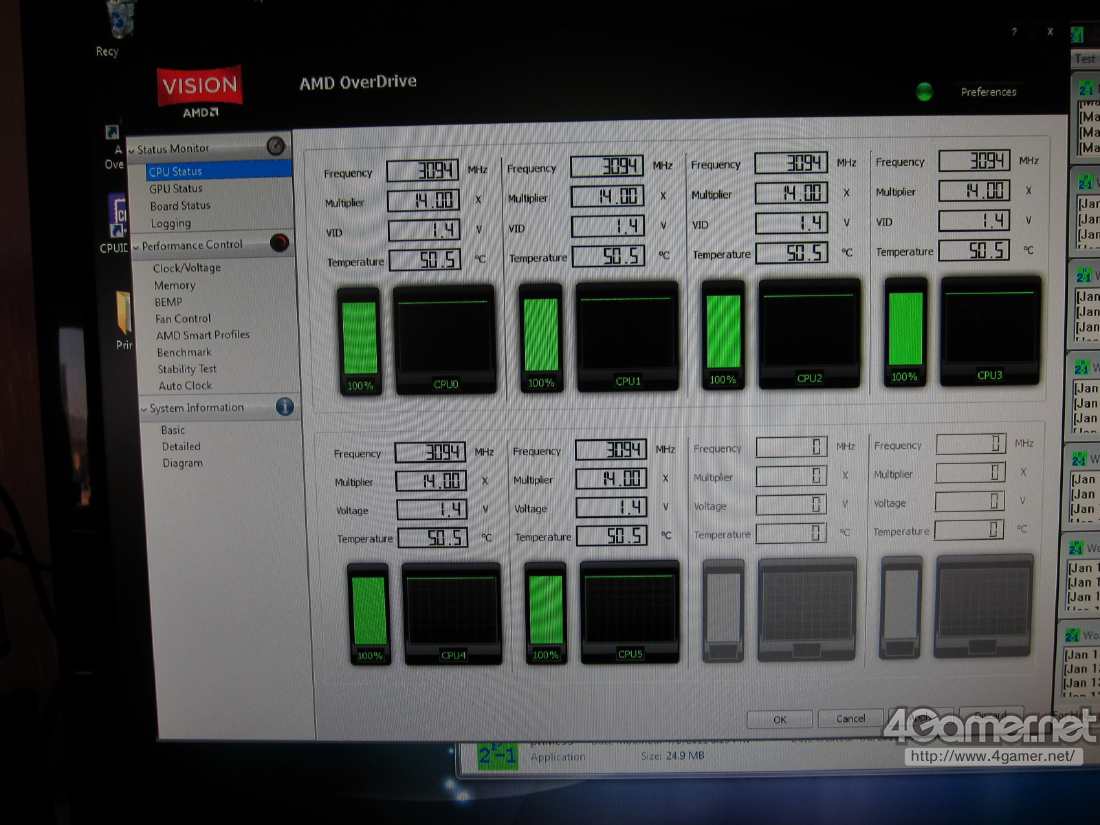Click the CPU2 100% load bar
The width and height of the screenshot is (1100, 825).
723,335
